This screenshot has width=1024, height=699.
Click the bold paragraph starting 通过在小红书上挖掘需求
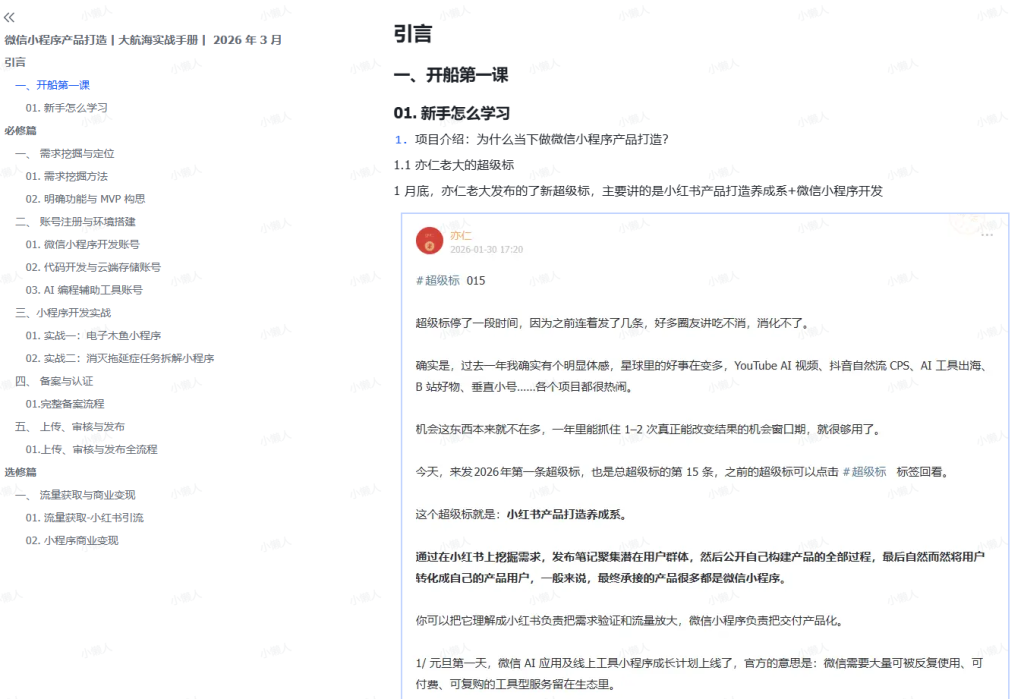(x=700, y=568)
